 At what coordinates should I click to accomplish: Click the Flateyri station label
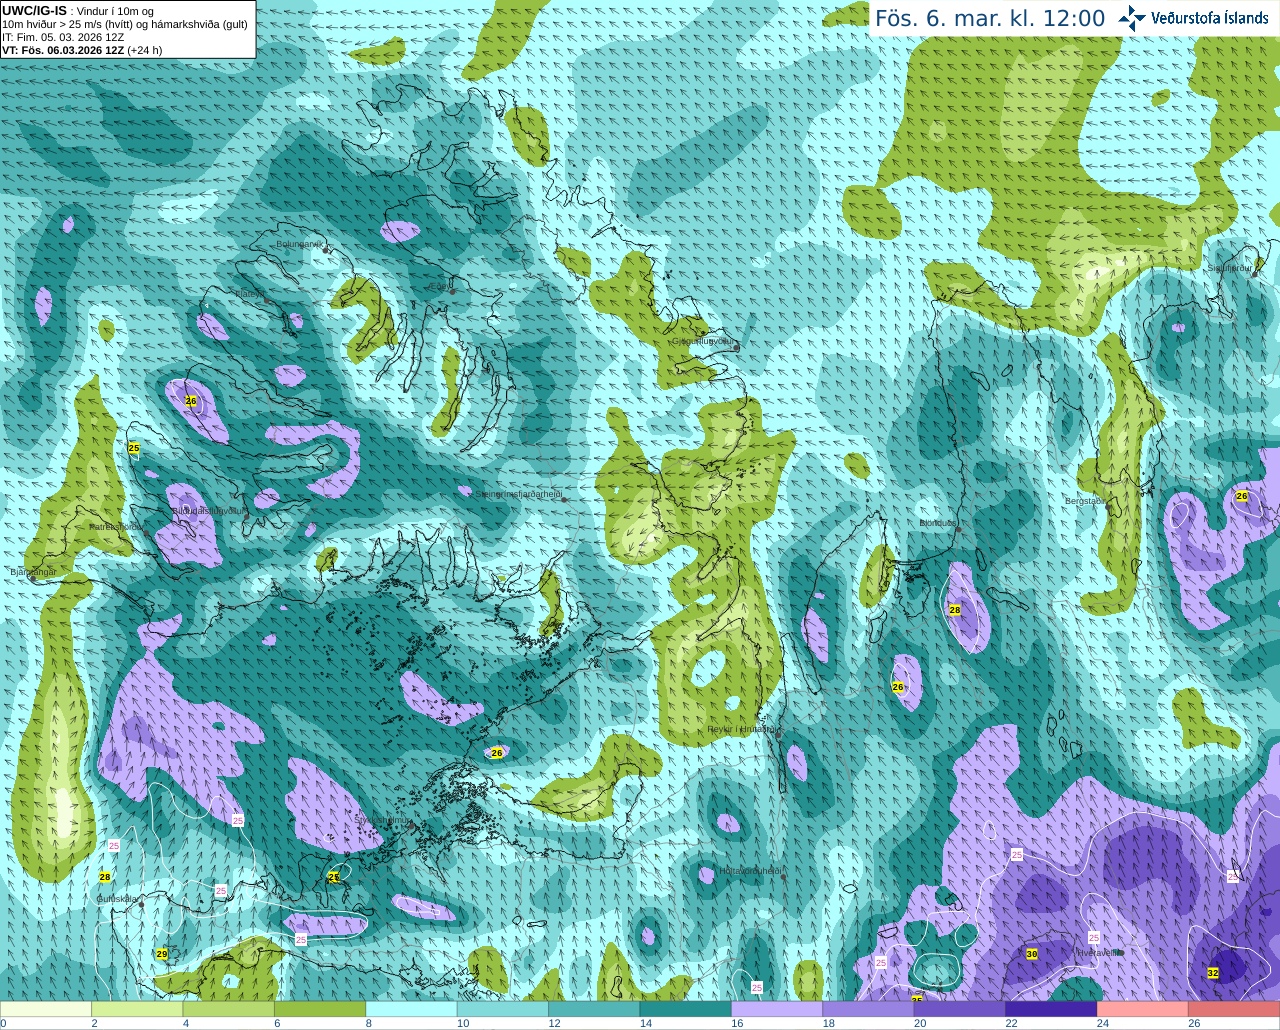(x=250, y=294)
